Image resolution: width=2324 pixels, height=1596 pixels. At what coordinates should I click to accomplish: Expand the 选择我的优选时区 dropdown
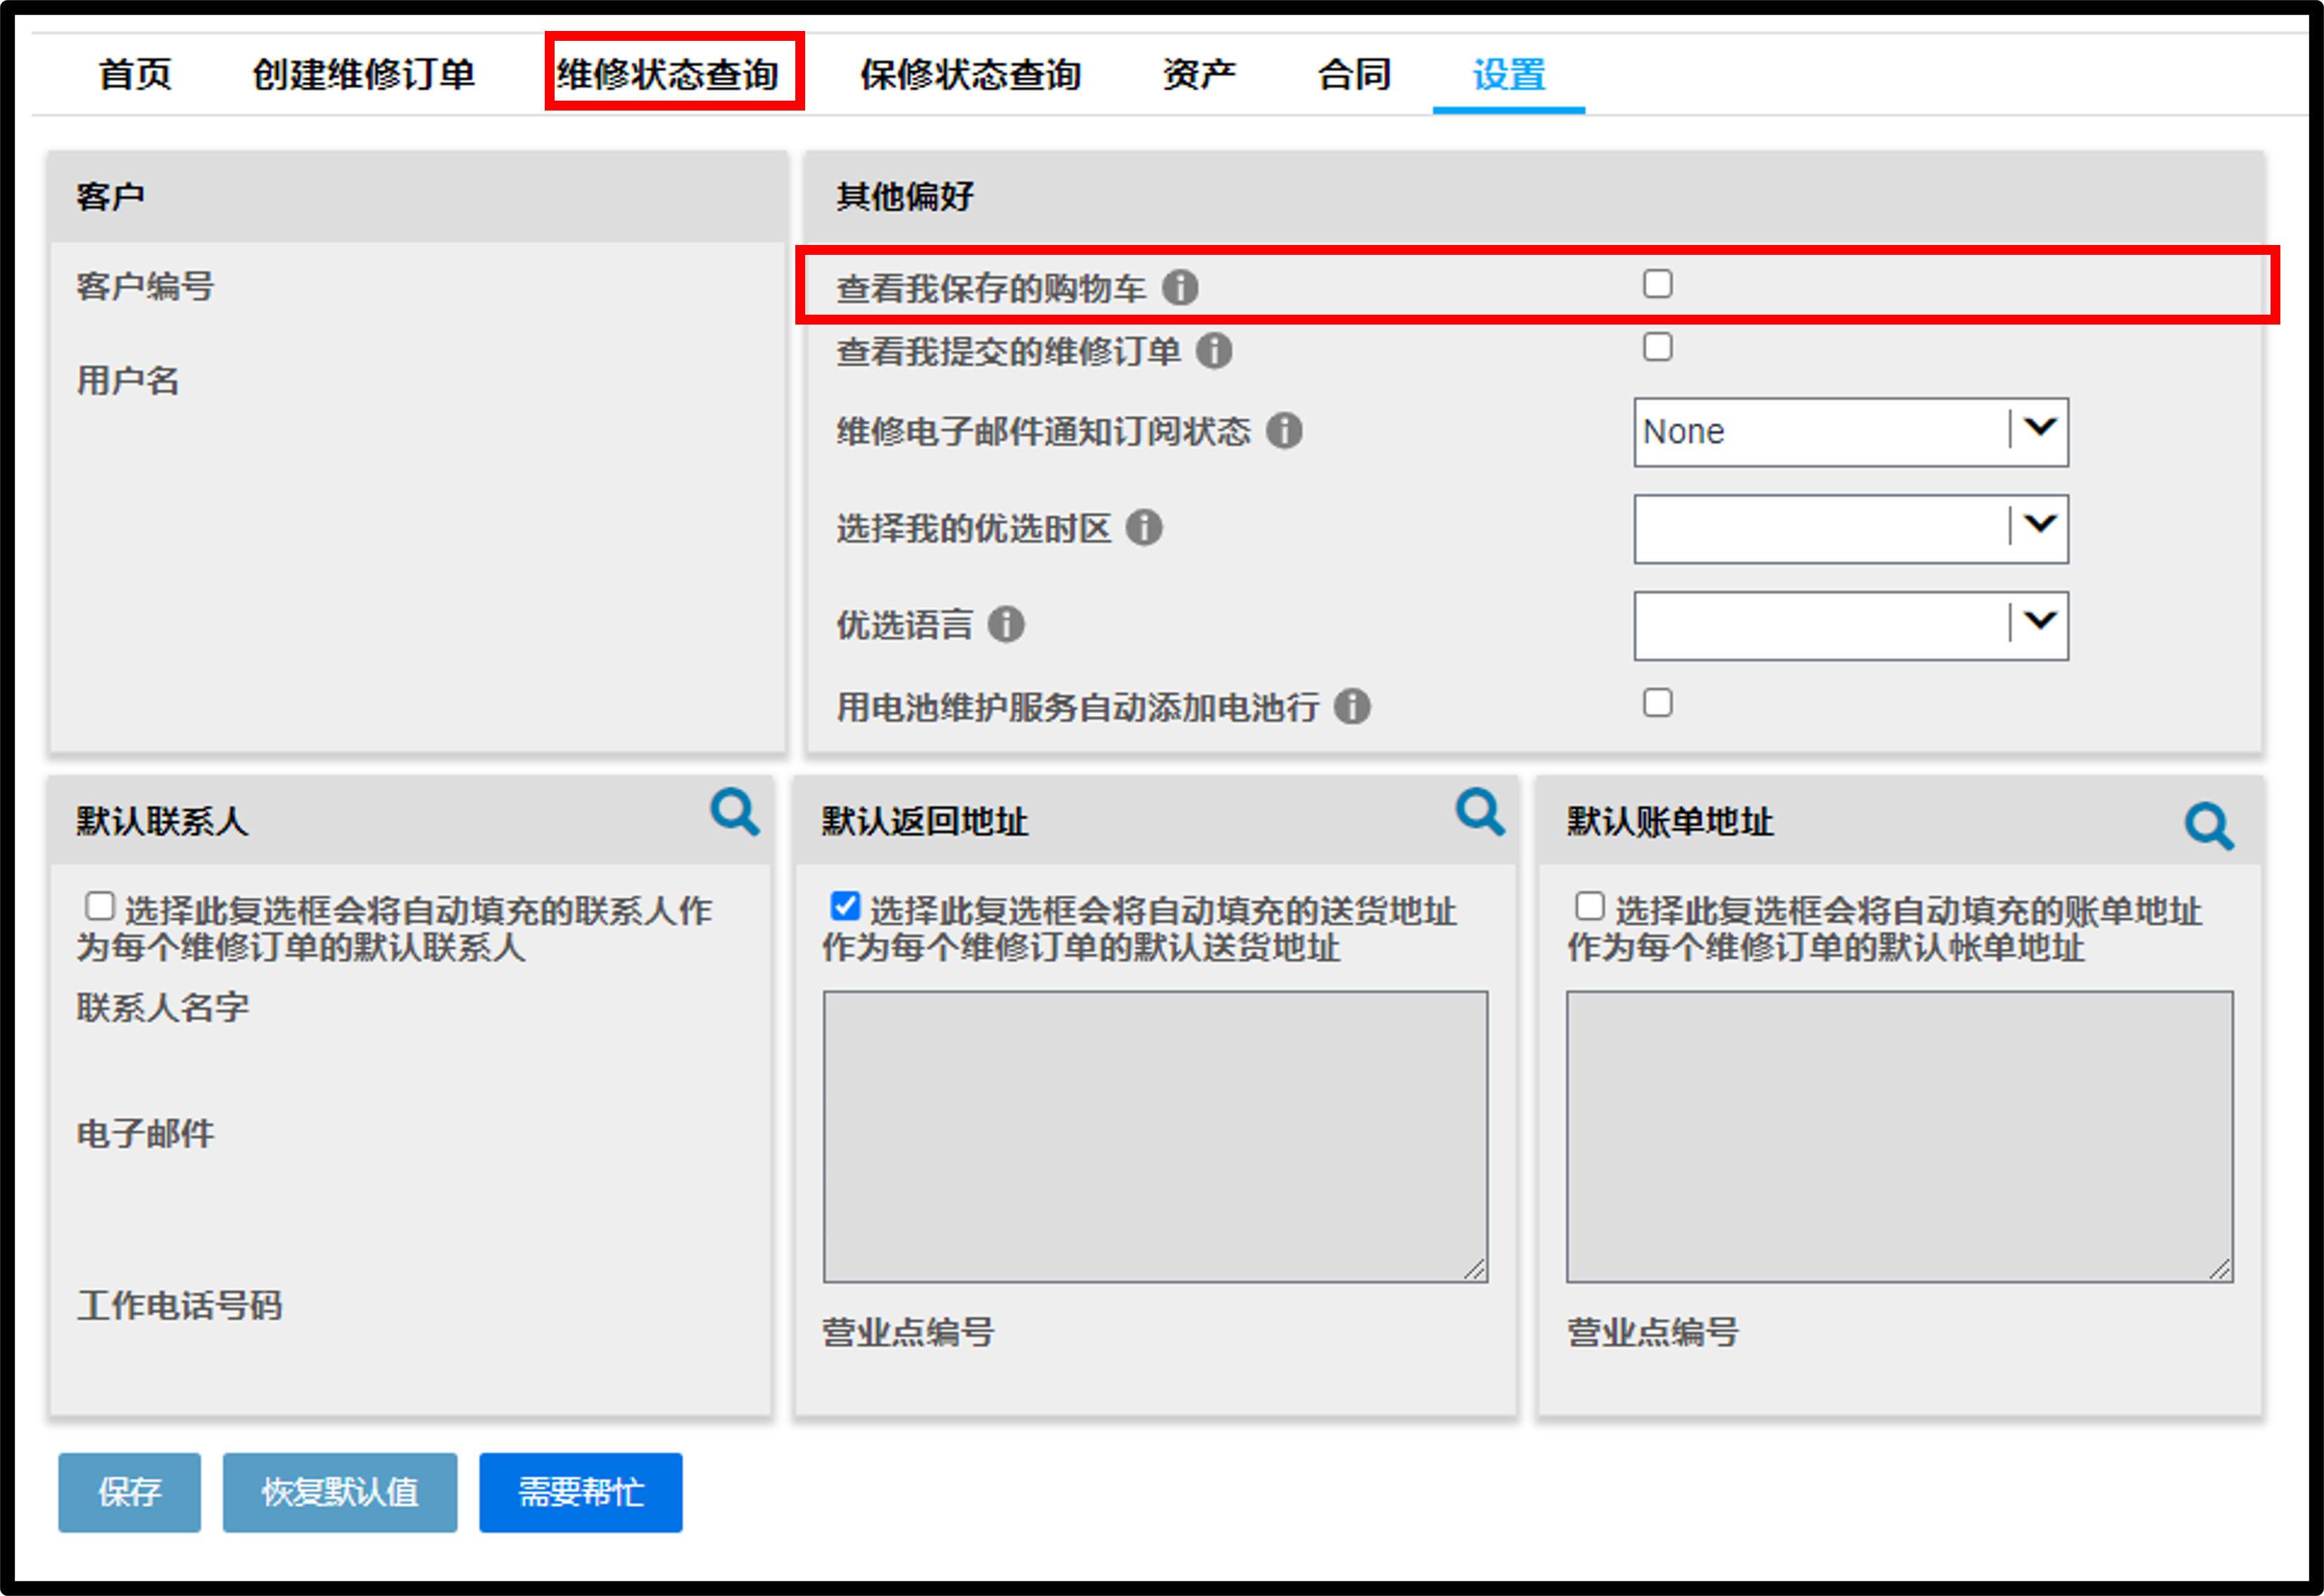click(x=1851, y=528)
